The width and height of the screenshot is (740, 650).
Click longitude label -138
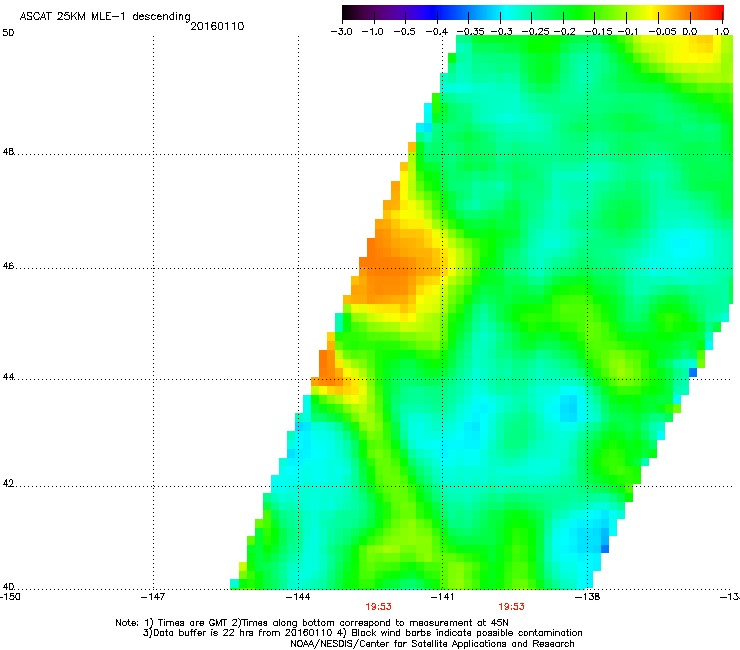click(x=588, y=597)
